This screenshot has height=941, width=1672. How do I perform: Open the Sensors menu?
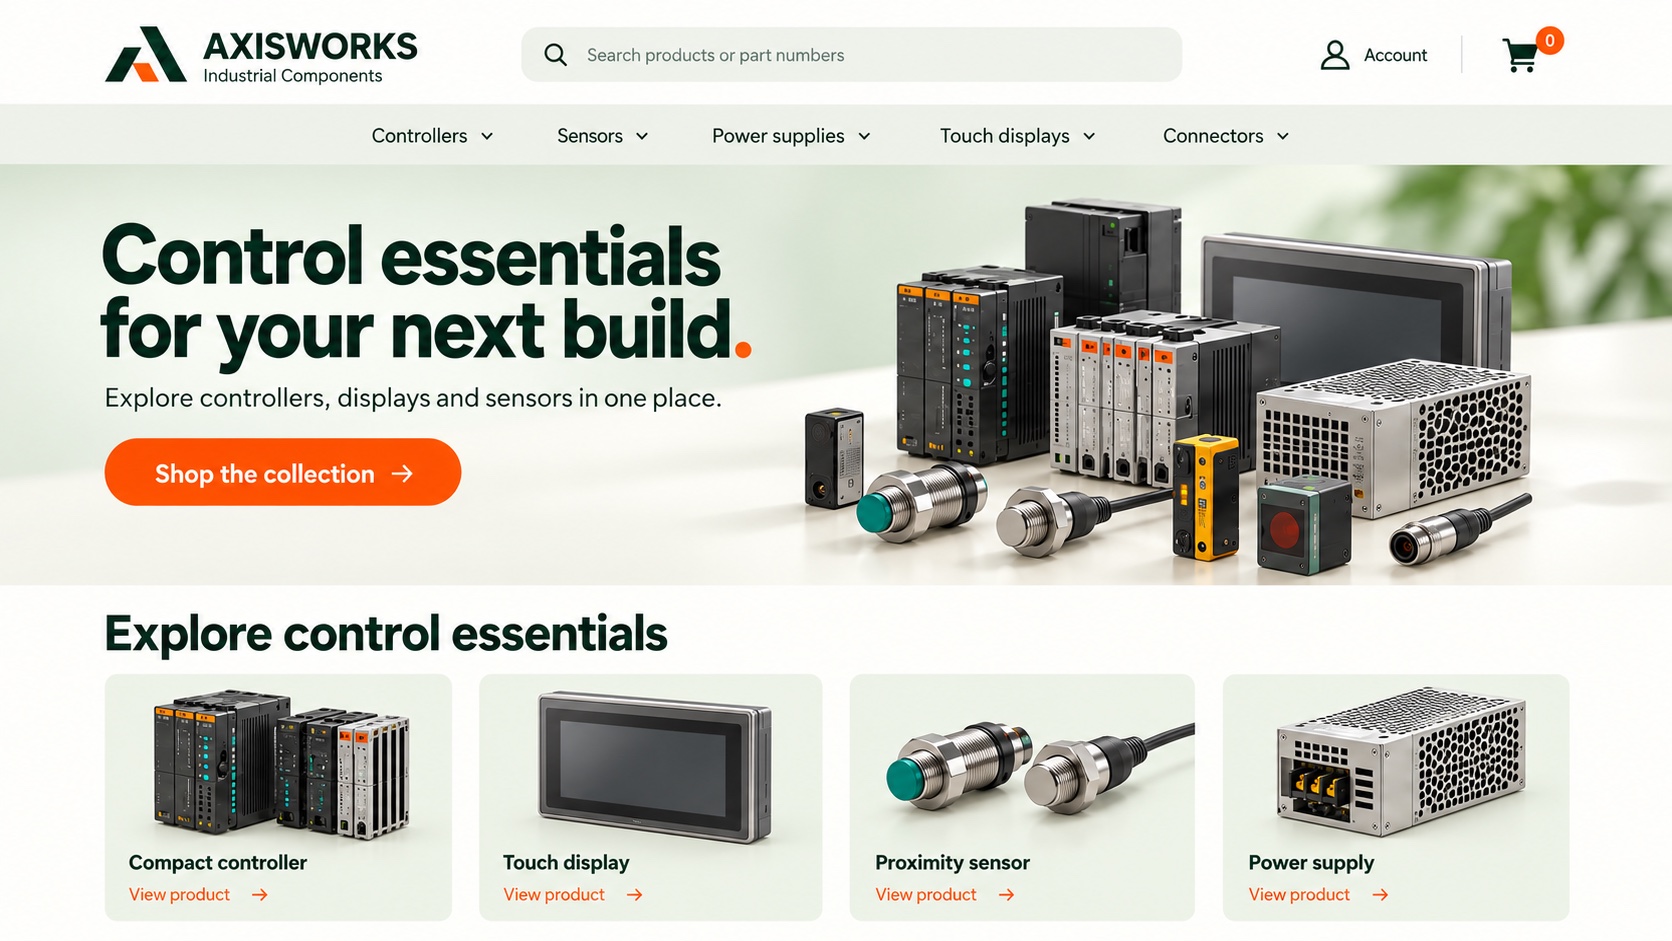pyautogui.click(x=603, y=136)
